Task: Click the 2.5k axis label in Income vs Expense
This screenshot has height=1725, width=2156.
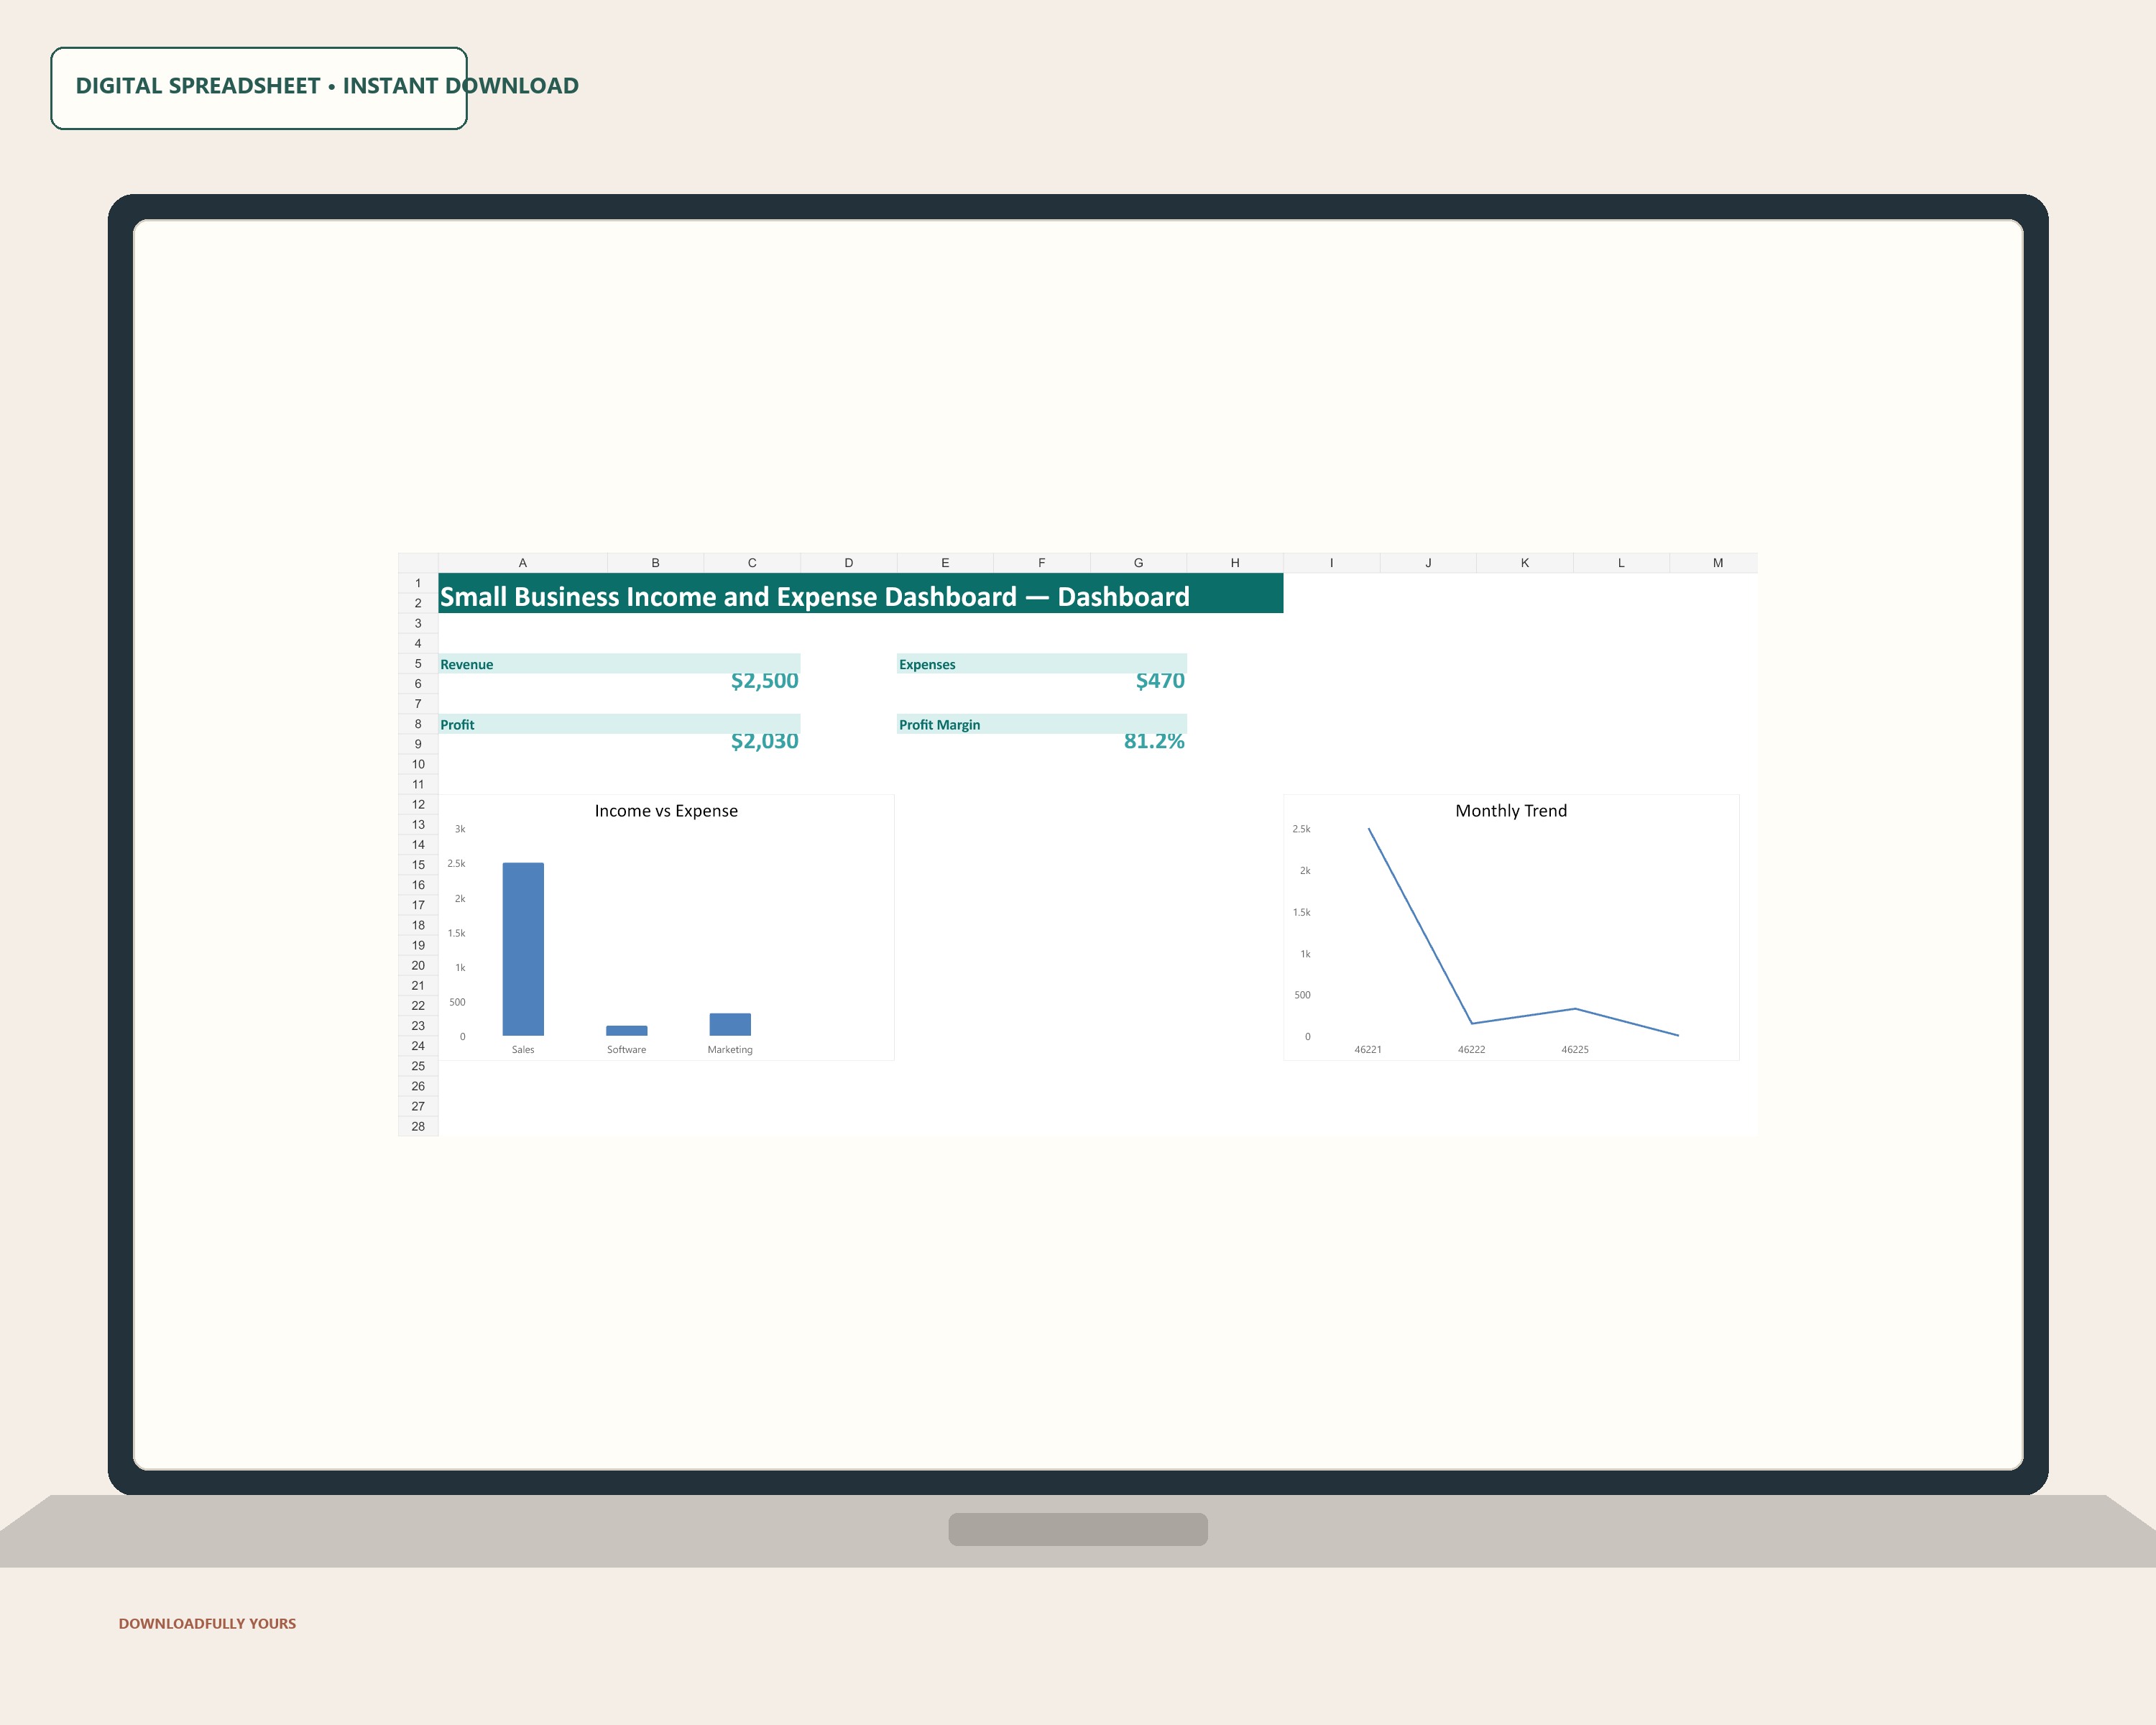Action: tap(456, 863)
